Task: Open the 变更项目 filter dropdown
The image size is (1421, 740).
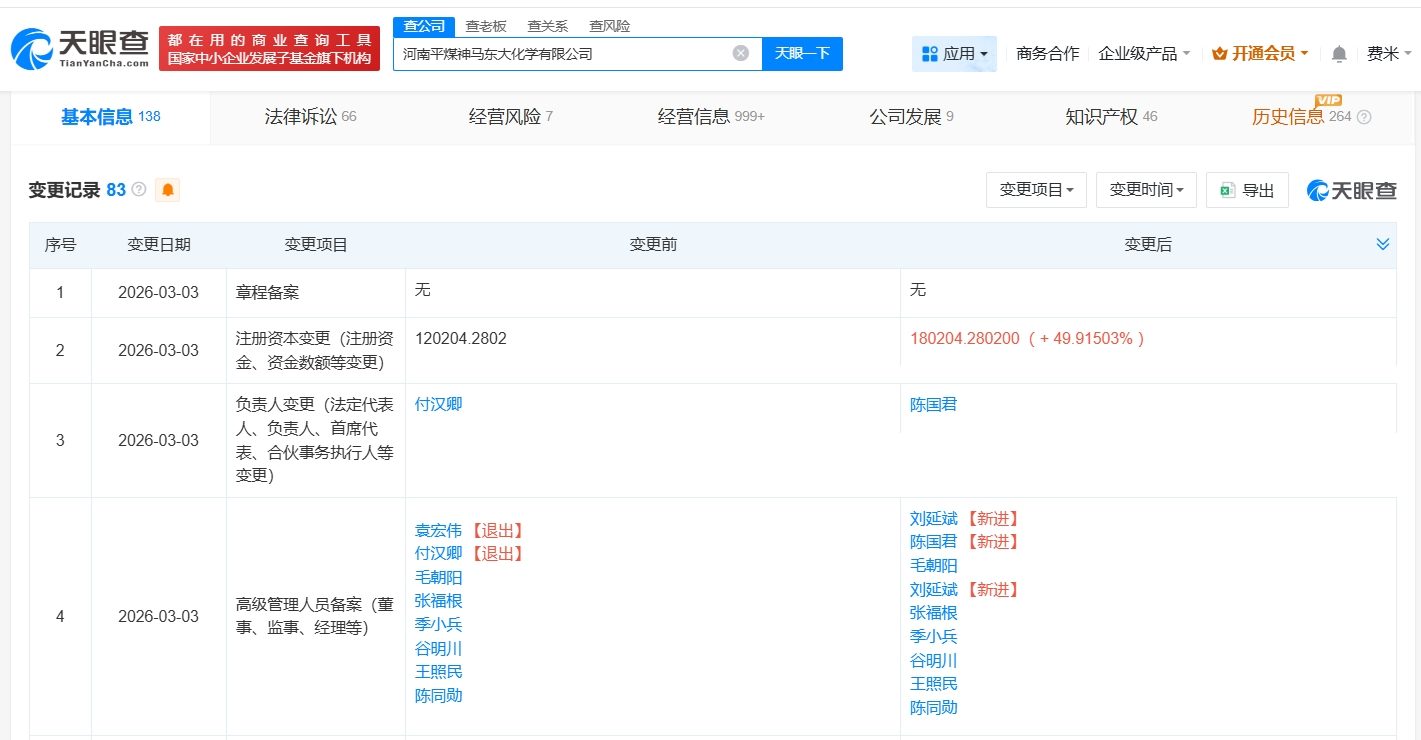Action: (x=1036, y=190)
